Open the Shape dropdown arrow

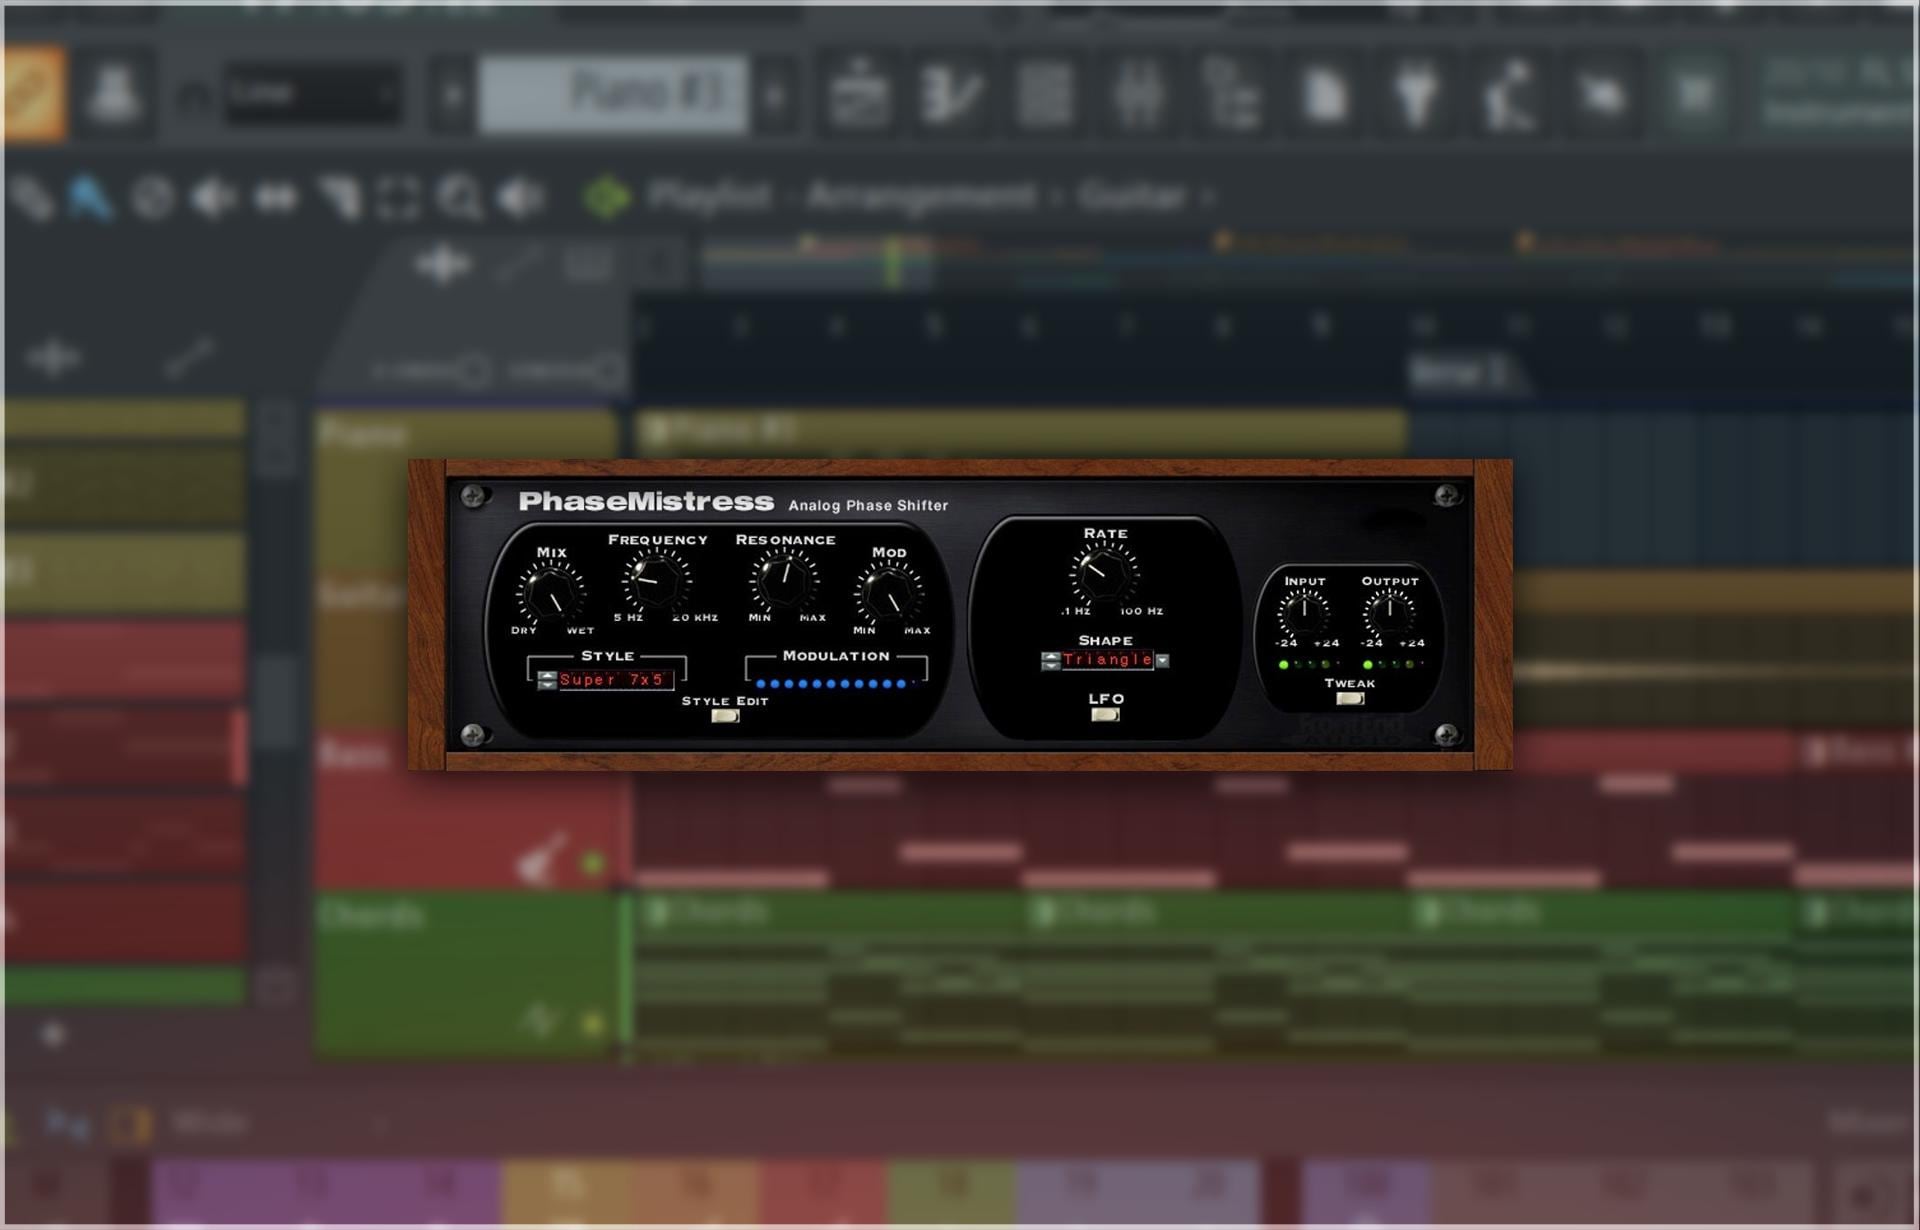(1162, 660)
